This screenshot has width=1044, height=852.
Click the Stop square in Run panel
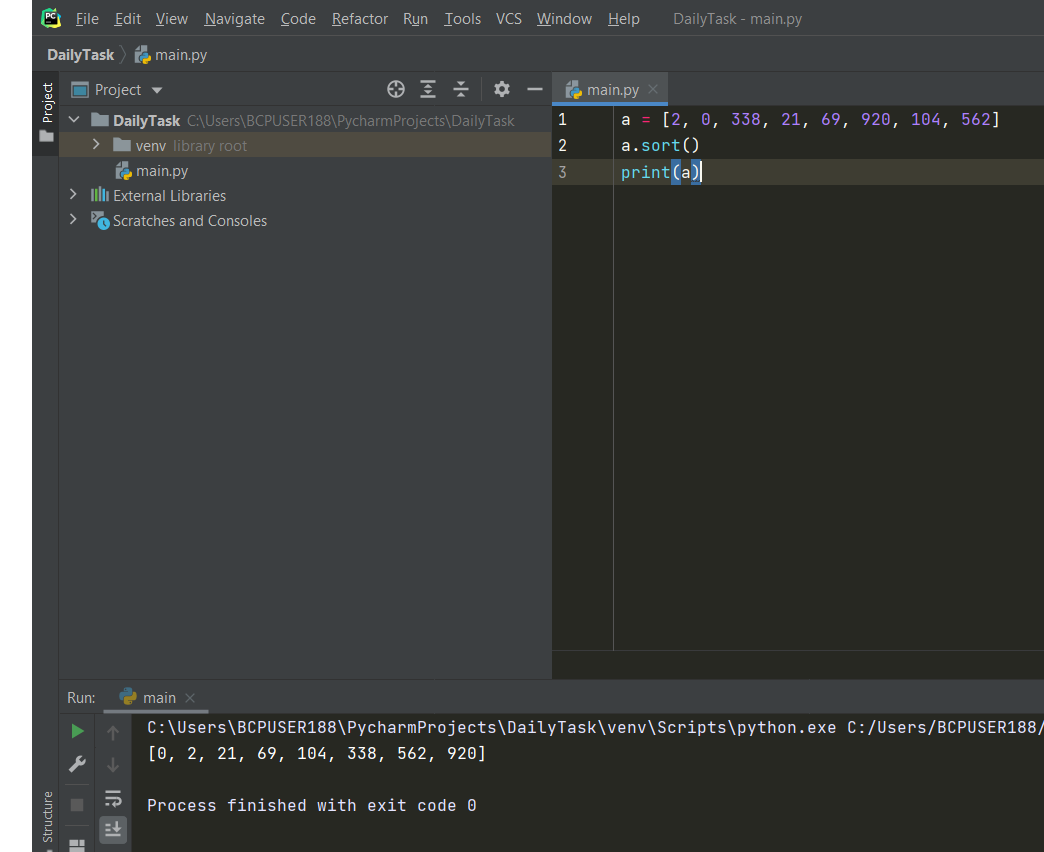point(78,804)
